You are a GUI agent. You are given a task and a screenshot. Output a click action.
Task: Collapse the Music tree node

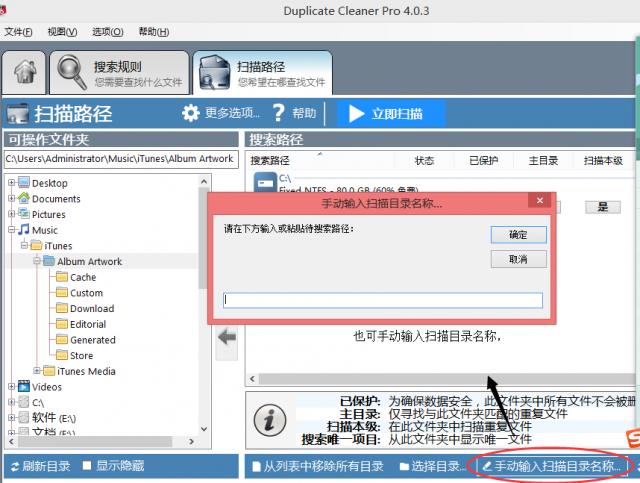[12, 229]
